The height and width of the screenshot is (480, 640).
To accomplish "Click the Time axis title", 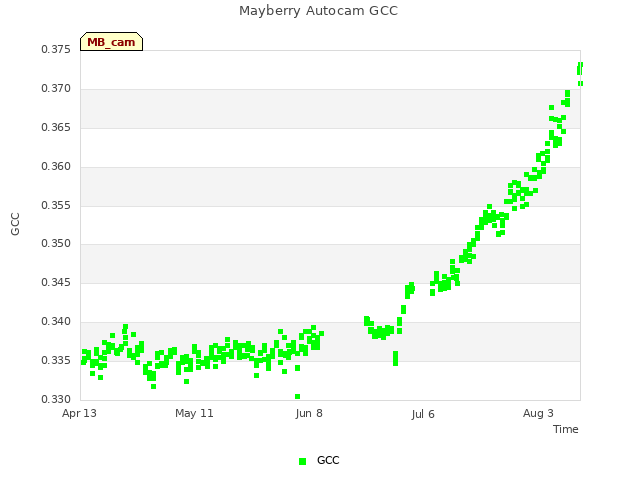I will tap(566, 429).
